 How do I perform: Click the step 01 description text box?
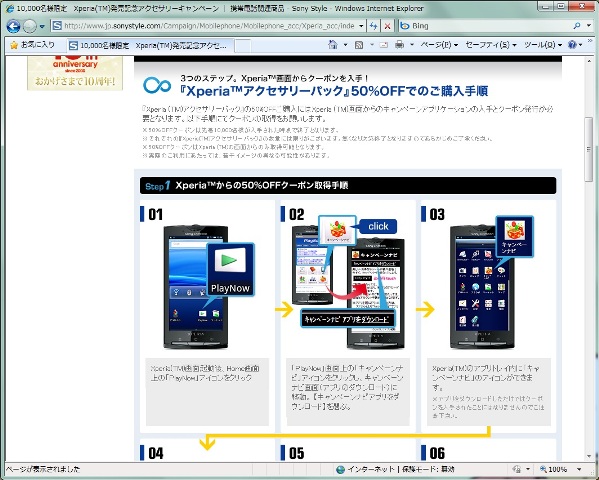click(x=207, y=392)
